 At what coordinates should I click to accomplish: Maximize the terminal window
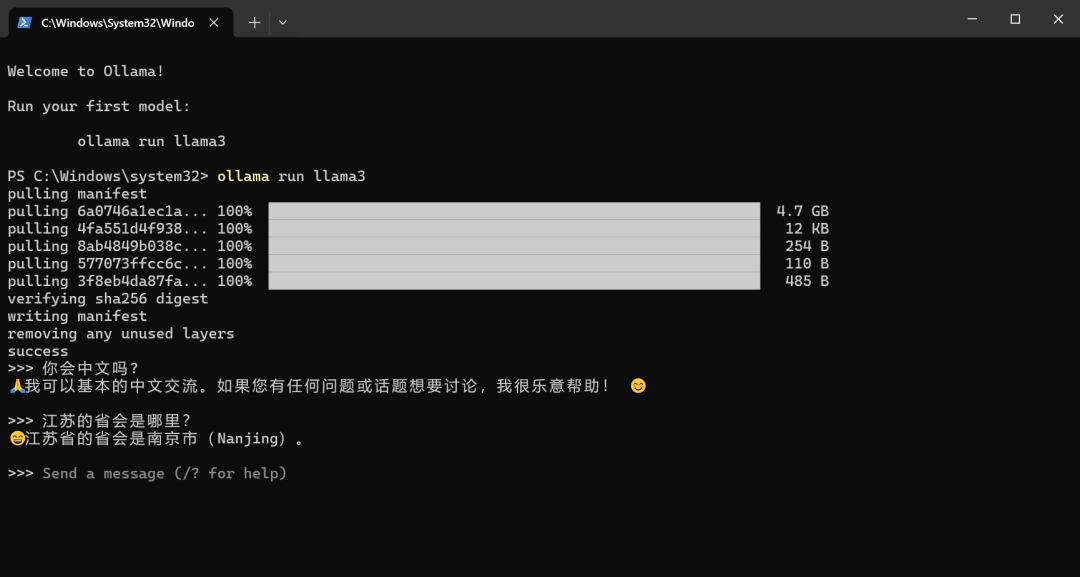pyautogui.click(x=1015, y=19)
